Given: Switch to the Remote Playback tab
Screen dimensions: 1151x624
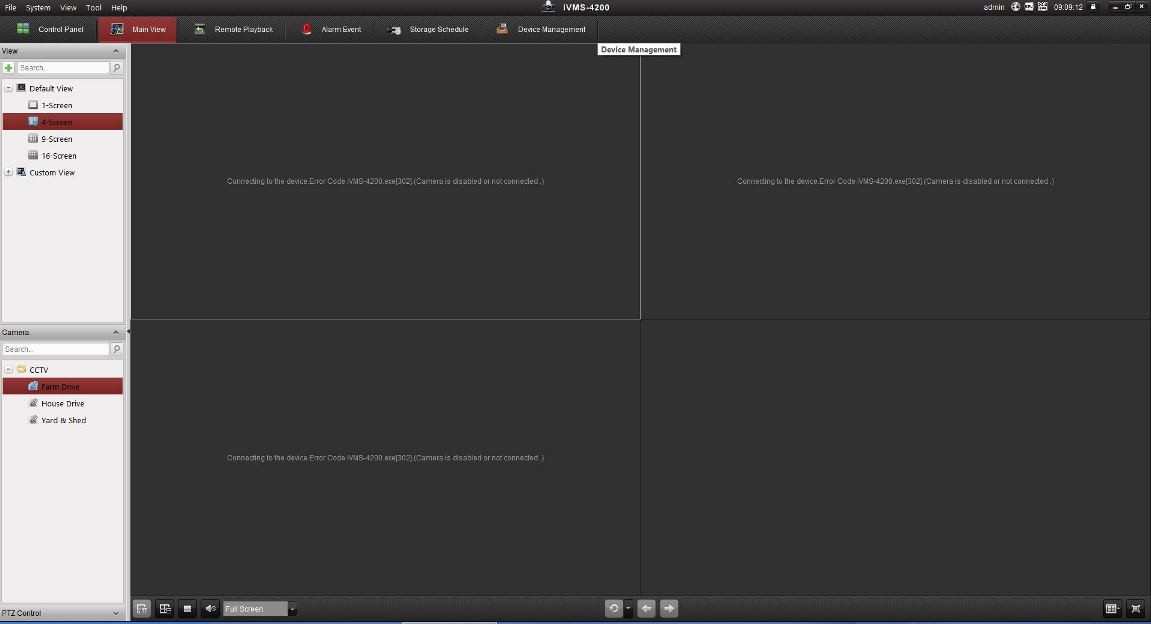Looking at the screenshot, I should coord(234,29).
